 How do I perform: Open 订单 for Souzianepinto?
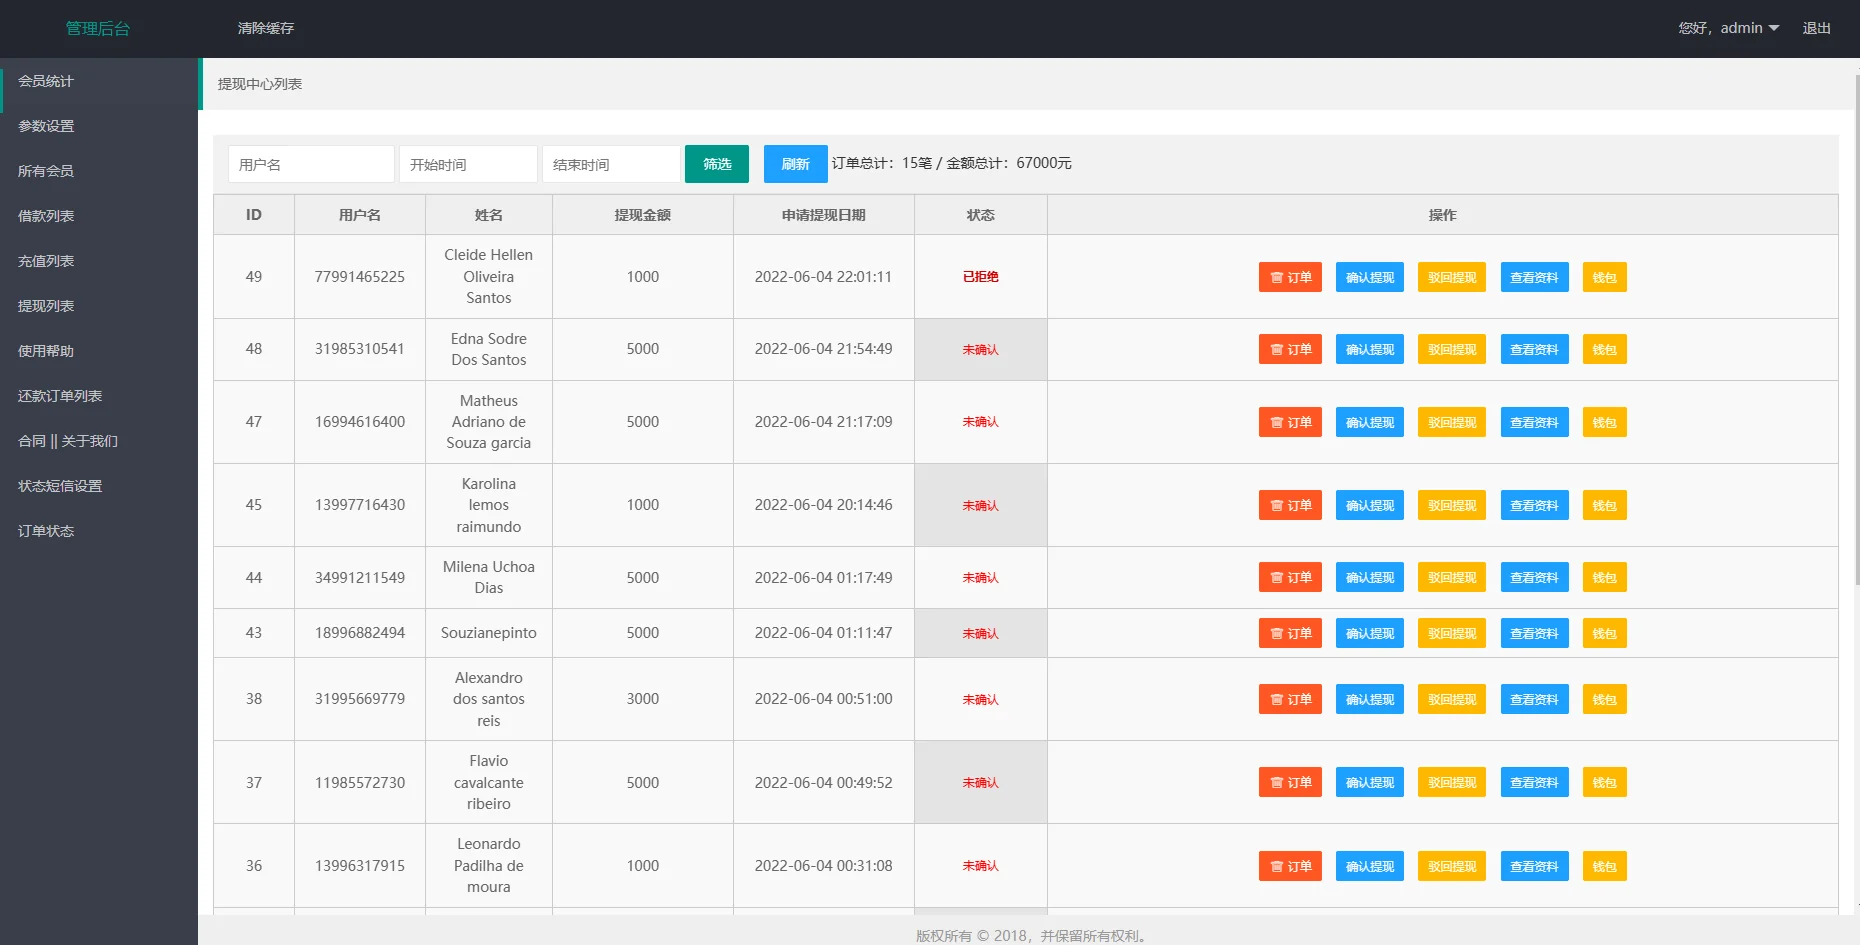tap(1290, 633)
